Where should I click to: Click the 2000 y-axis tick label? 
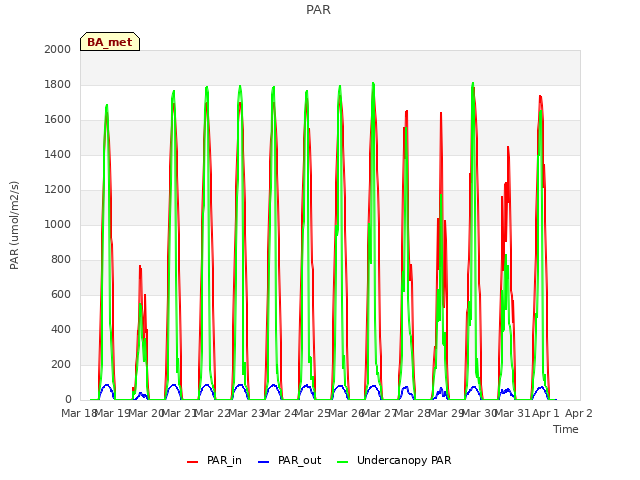tap(58, 49)
